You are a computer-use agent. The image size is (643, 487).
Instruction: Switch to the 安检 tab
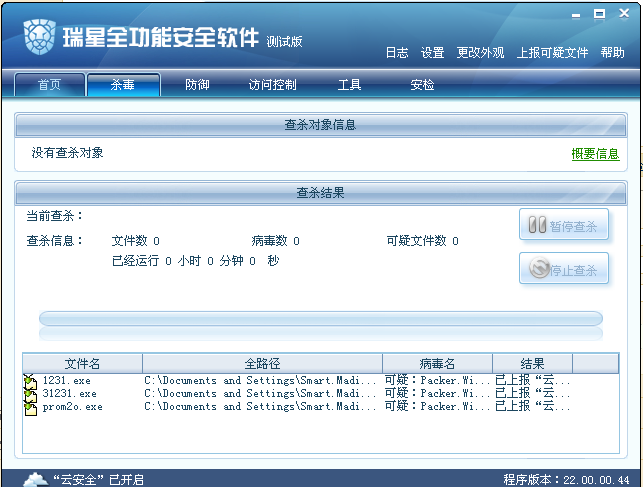[x=422, y=85]
